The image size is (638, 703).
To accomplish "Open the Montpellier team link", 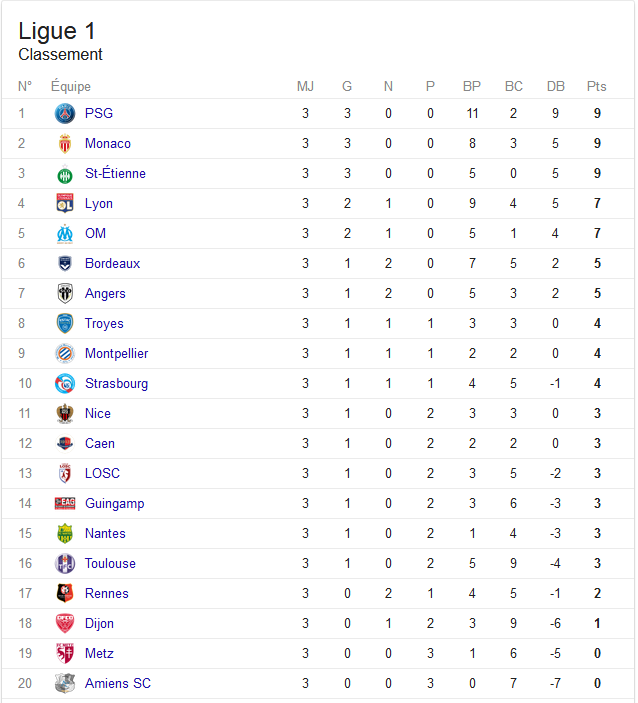I will click(x=117, y=354).
